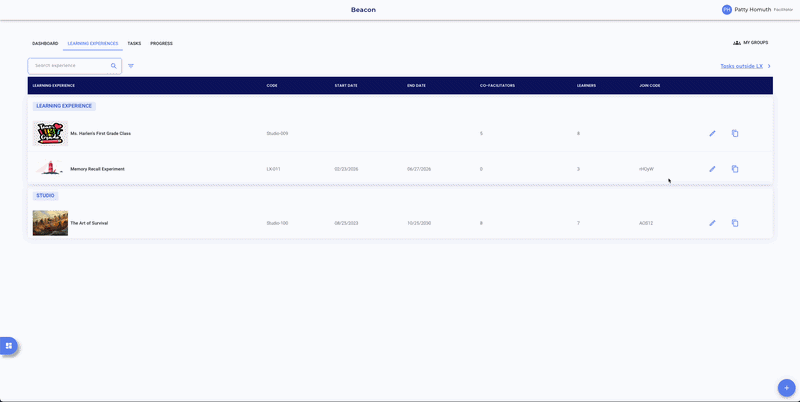800x402 pixels.
Task: Open My Groups
Action: pos(750,43)
